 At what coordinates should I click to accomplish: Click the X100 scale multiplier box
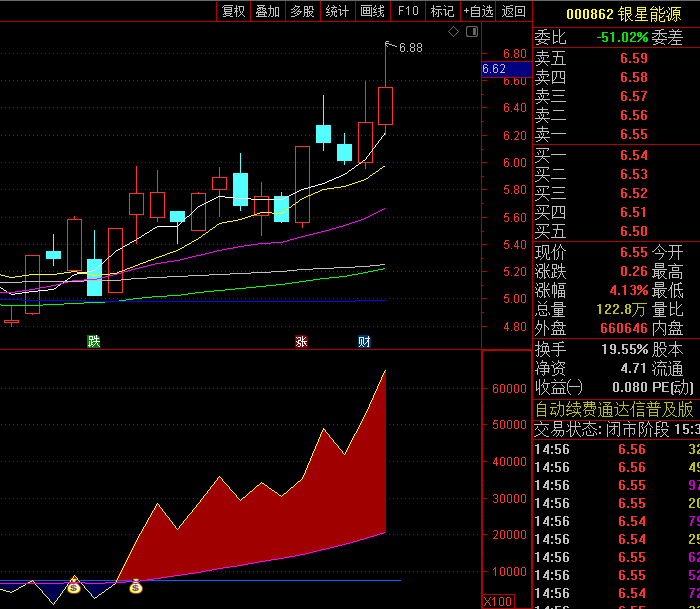tap(495, 601)
